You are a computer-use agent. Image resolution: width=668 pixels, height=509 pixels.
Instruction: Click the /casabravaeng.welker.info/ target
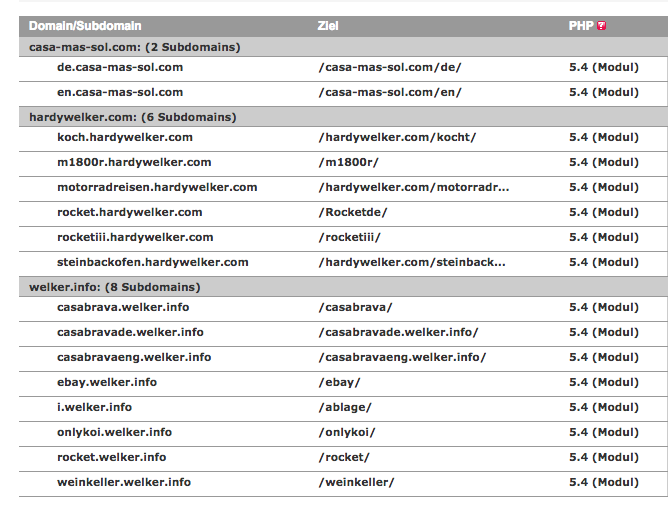point(402,357)
